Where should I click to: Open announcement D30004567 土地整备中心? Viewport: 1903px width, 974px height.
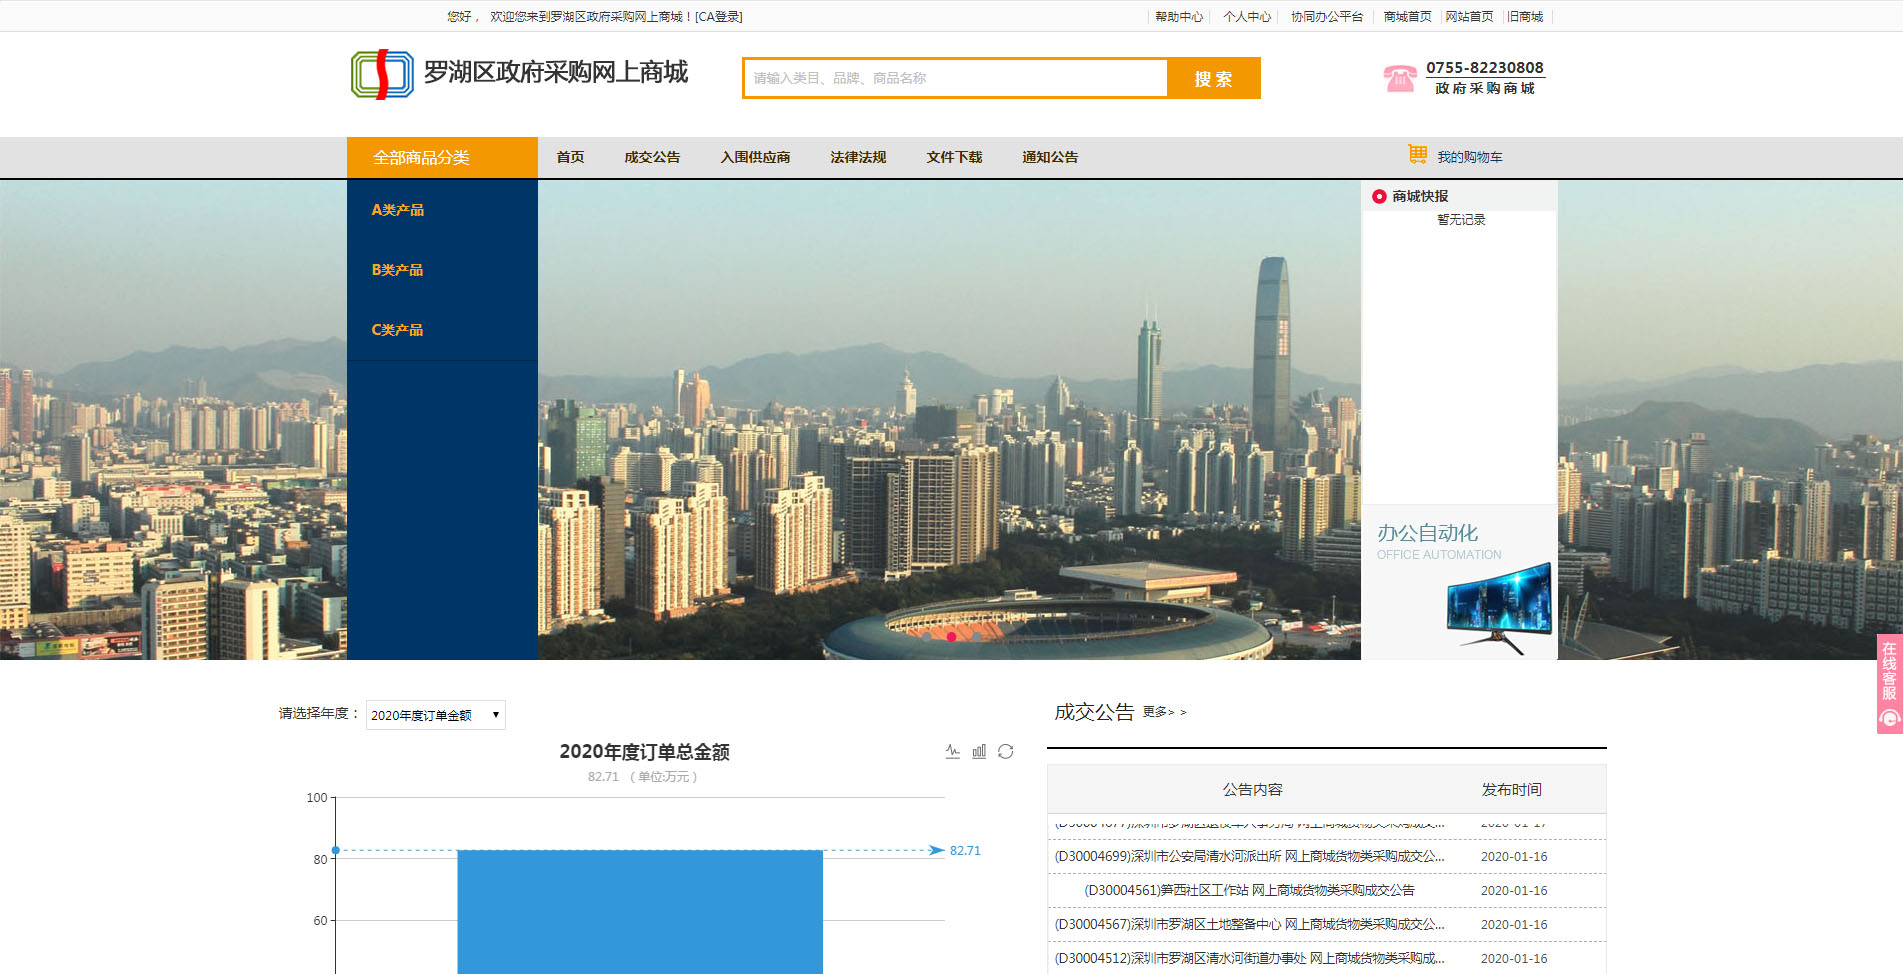[x=1249, y=924]
